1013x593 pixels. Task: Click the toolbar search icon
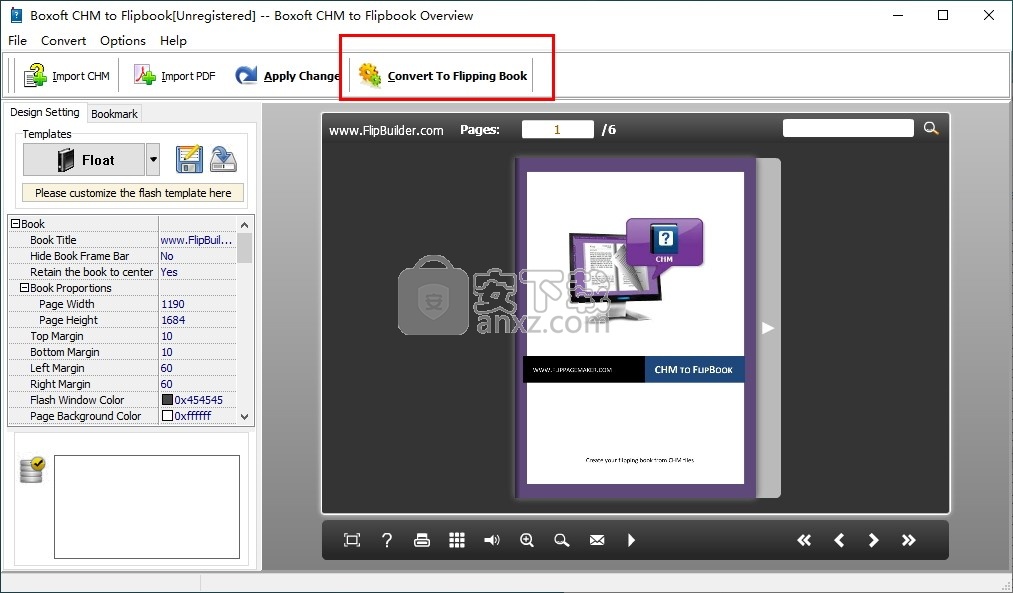pyautogui.click(x=562, y=540)
